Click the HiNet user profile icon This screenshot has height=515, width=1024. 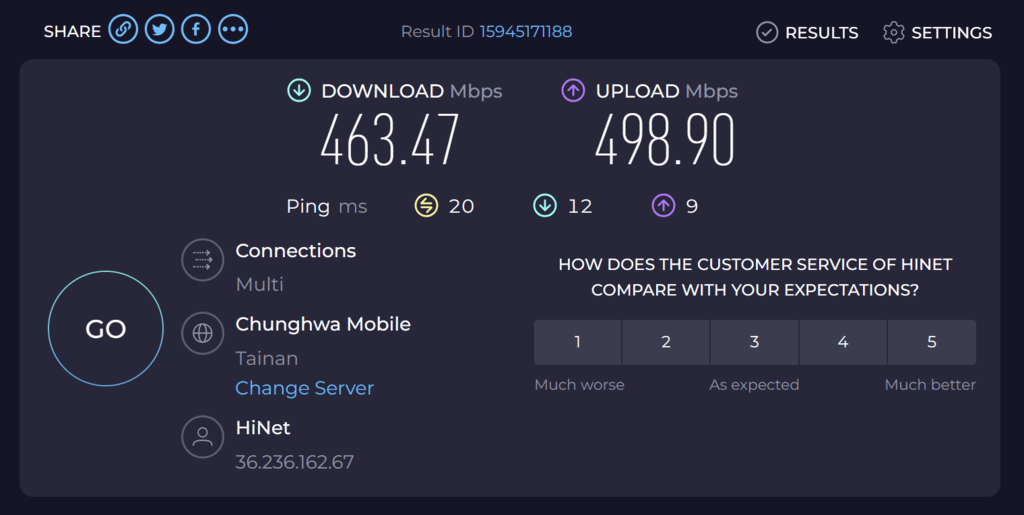tap(202, 437)
